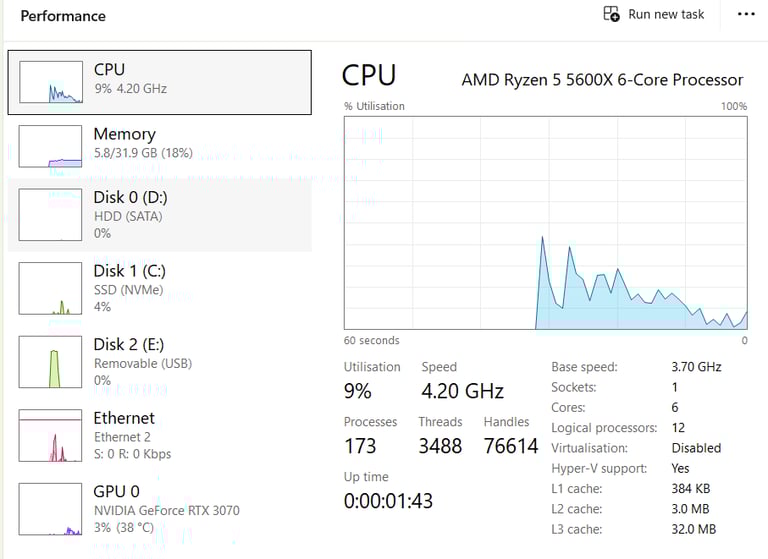Click the Disk 1 mini activity graph
The height and width of the screenshot is (559, 768).
tap(50, 289)
